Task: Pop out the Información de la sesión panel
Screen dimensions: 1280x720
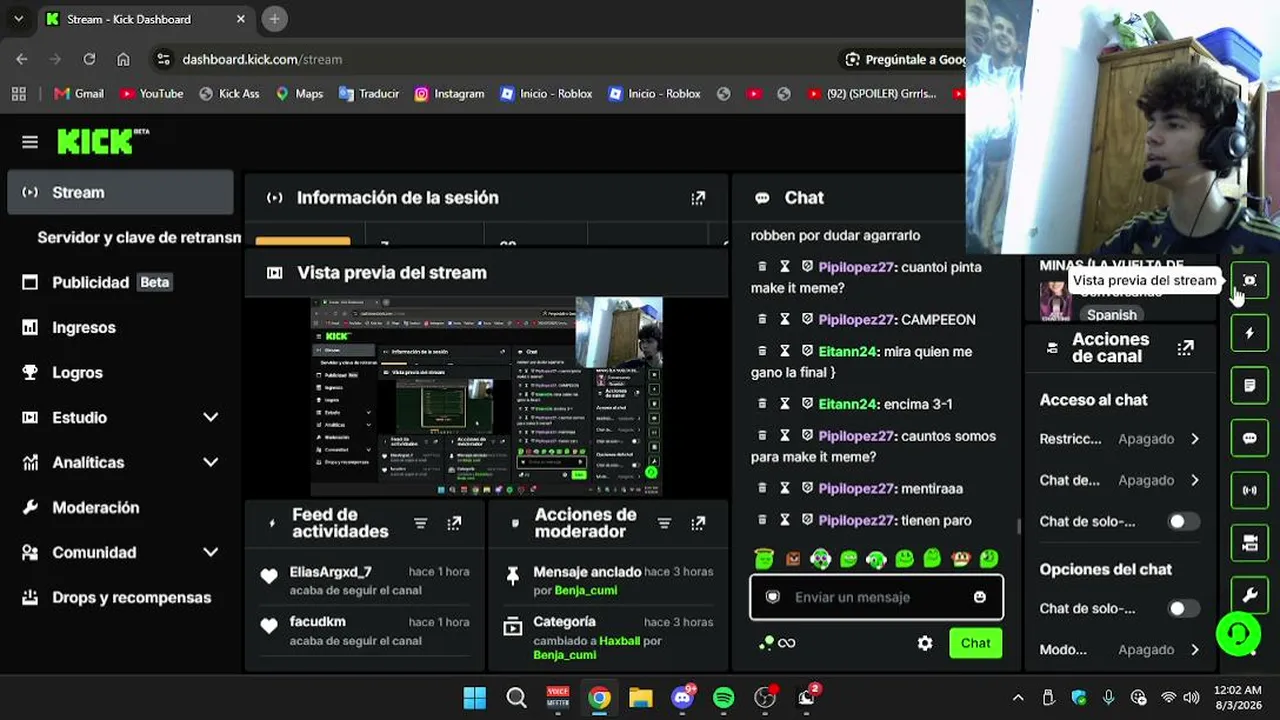Action: (x=698, y=198)
